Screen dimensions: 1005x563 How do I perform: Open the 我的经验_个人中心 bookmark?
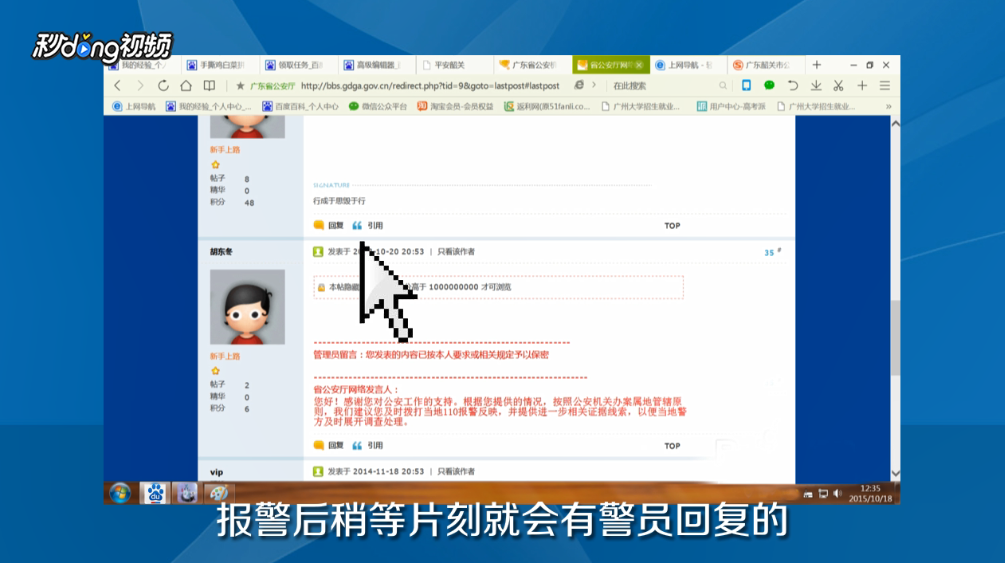(x=208, y=106)
